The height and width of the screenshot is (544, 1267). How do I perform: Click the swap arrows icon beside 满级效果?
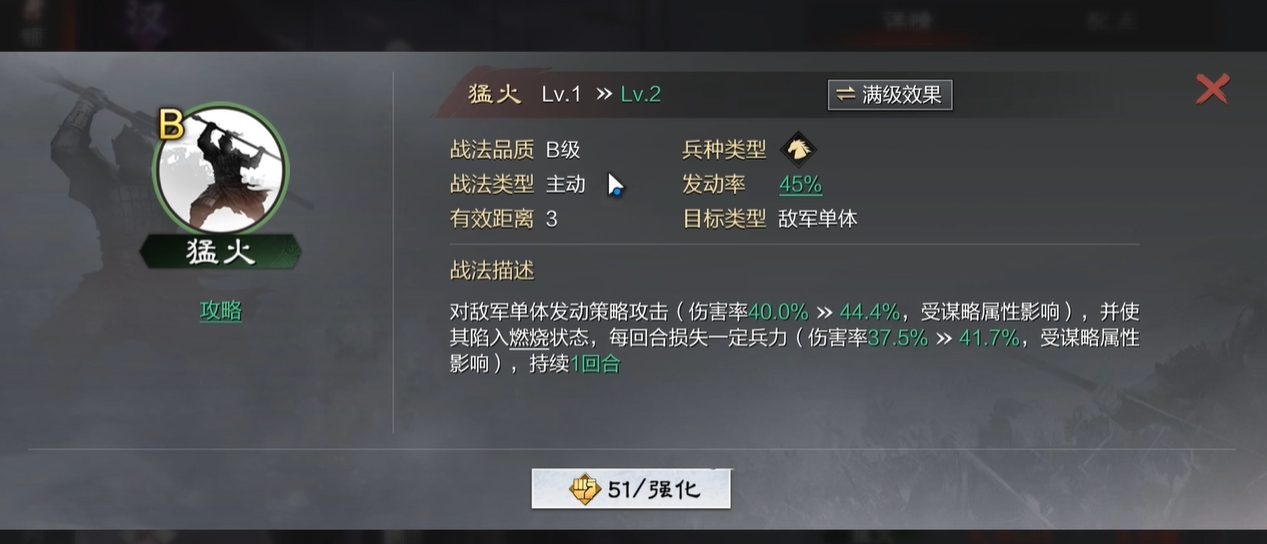[845, 95]
